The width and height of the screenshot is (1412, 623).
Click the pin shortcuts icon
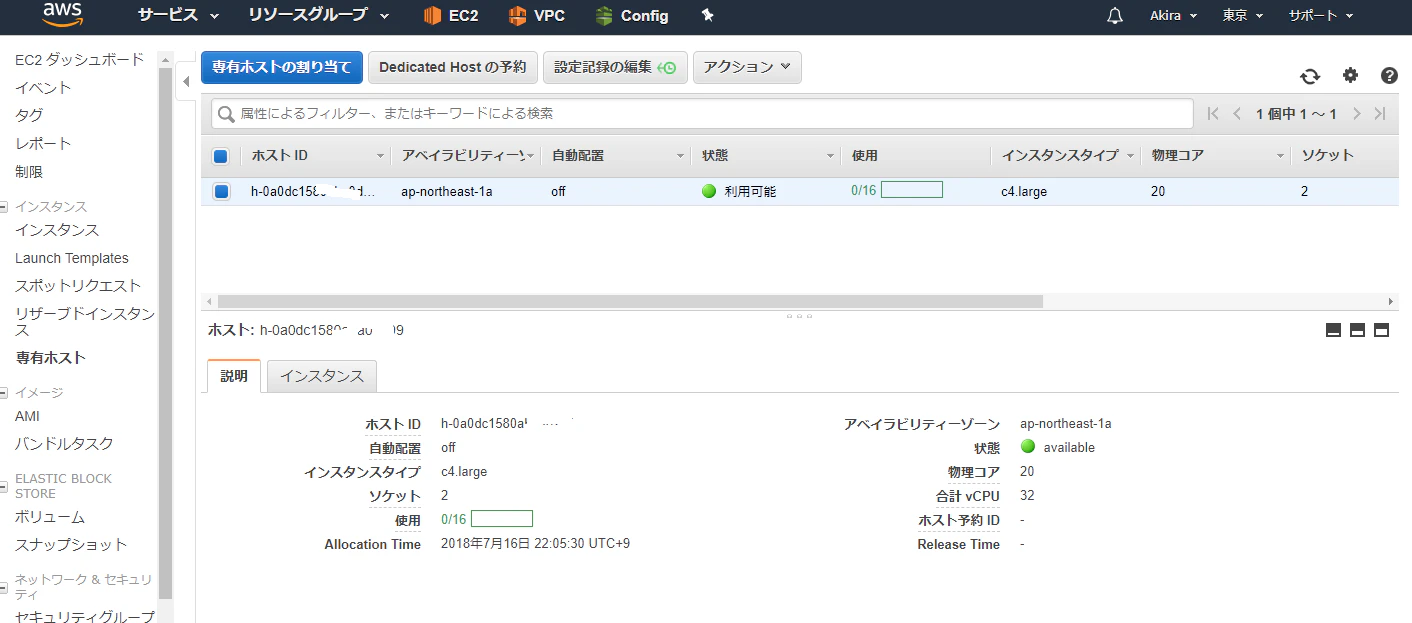click(708, 15)
